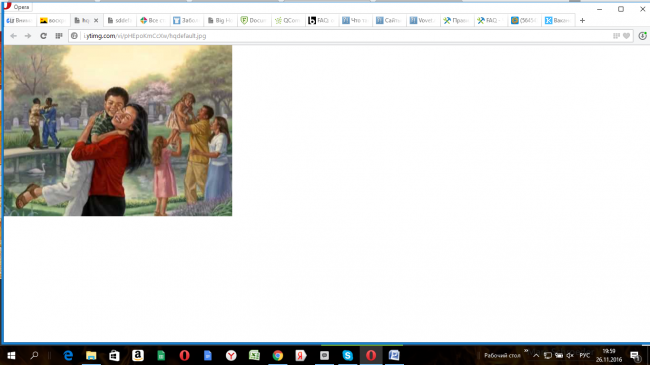Open the downloads icon in toolbar
Viewport: 650px width, 365px height.
coord(643,36)
